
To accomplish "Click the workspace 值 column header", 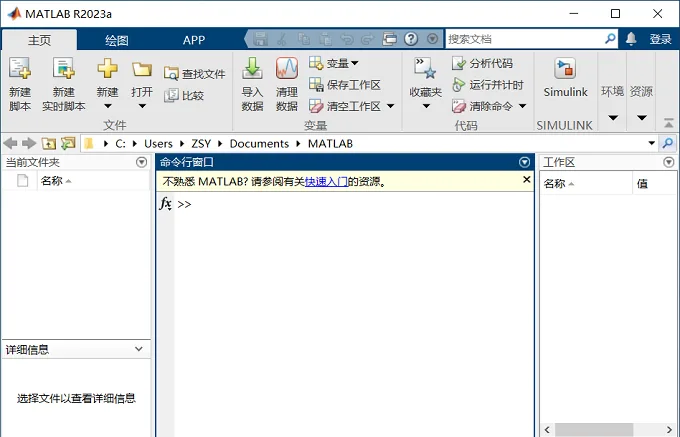I will (x=655, y=184).
